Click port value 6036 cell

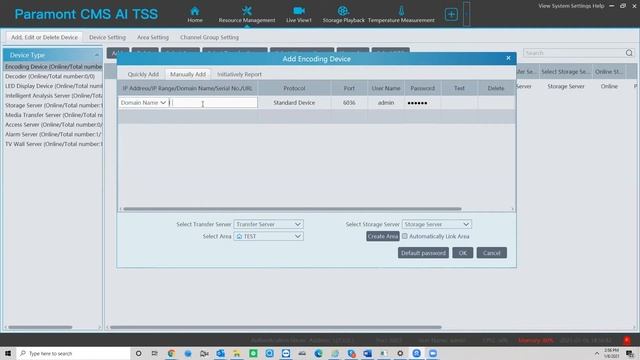349,103
